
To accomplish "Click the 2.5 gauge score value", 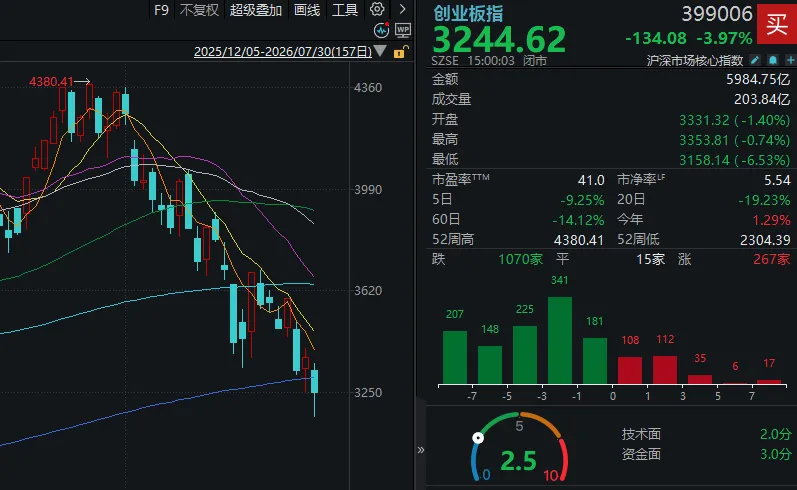I will pos(518,461).
